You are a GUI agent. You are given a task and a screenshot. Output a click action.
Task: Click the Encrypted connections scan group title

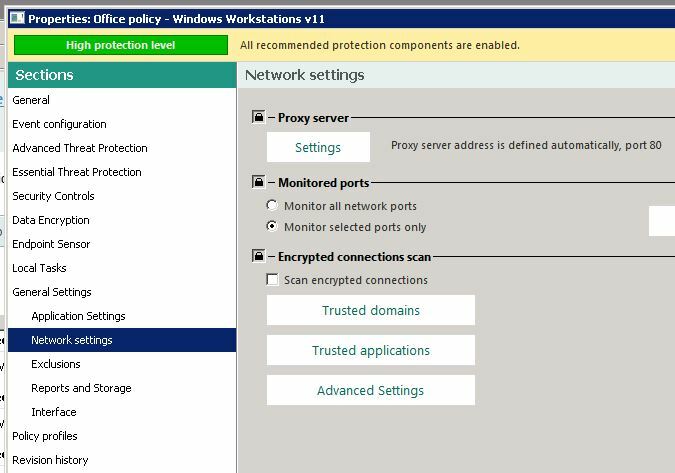(354, 257)
